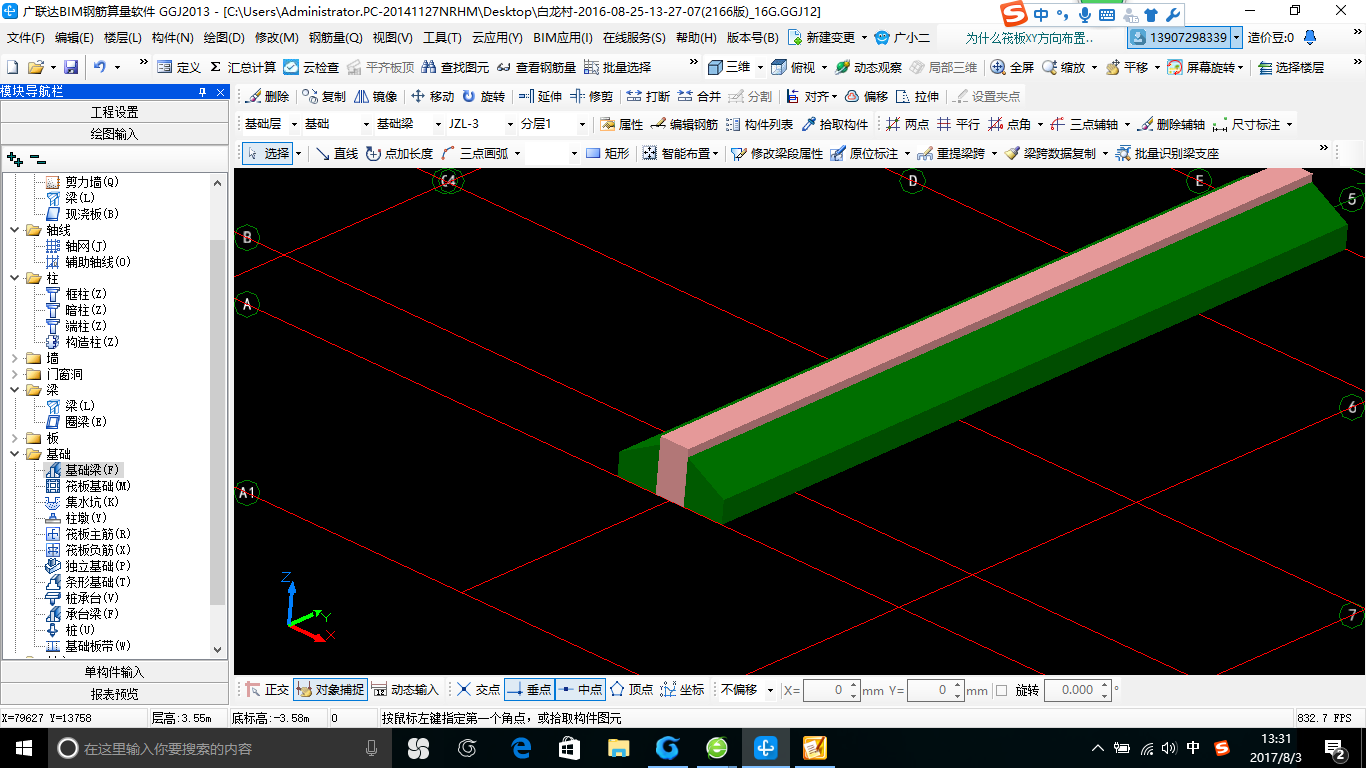Open the 拉伸 (stretch) tool
This screenshot has height=768, width=1366.
click(918, 97)
